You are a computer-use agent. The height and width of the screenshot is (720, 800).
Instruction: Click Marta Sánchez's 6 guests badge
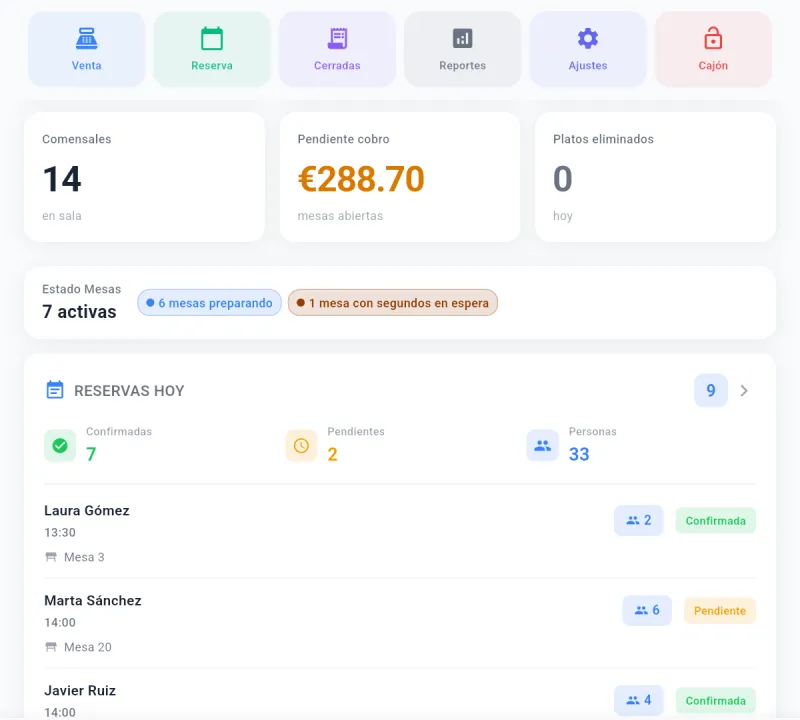tap(647, 610)
